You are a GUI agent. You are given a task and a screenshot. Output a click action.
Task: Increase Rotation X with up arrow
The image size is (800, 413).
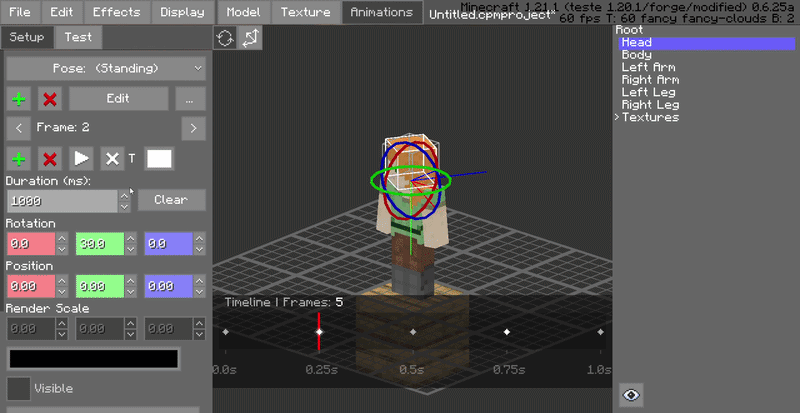pos(62,238)
